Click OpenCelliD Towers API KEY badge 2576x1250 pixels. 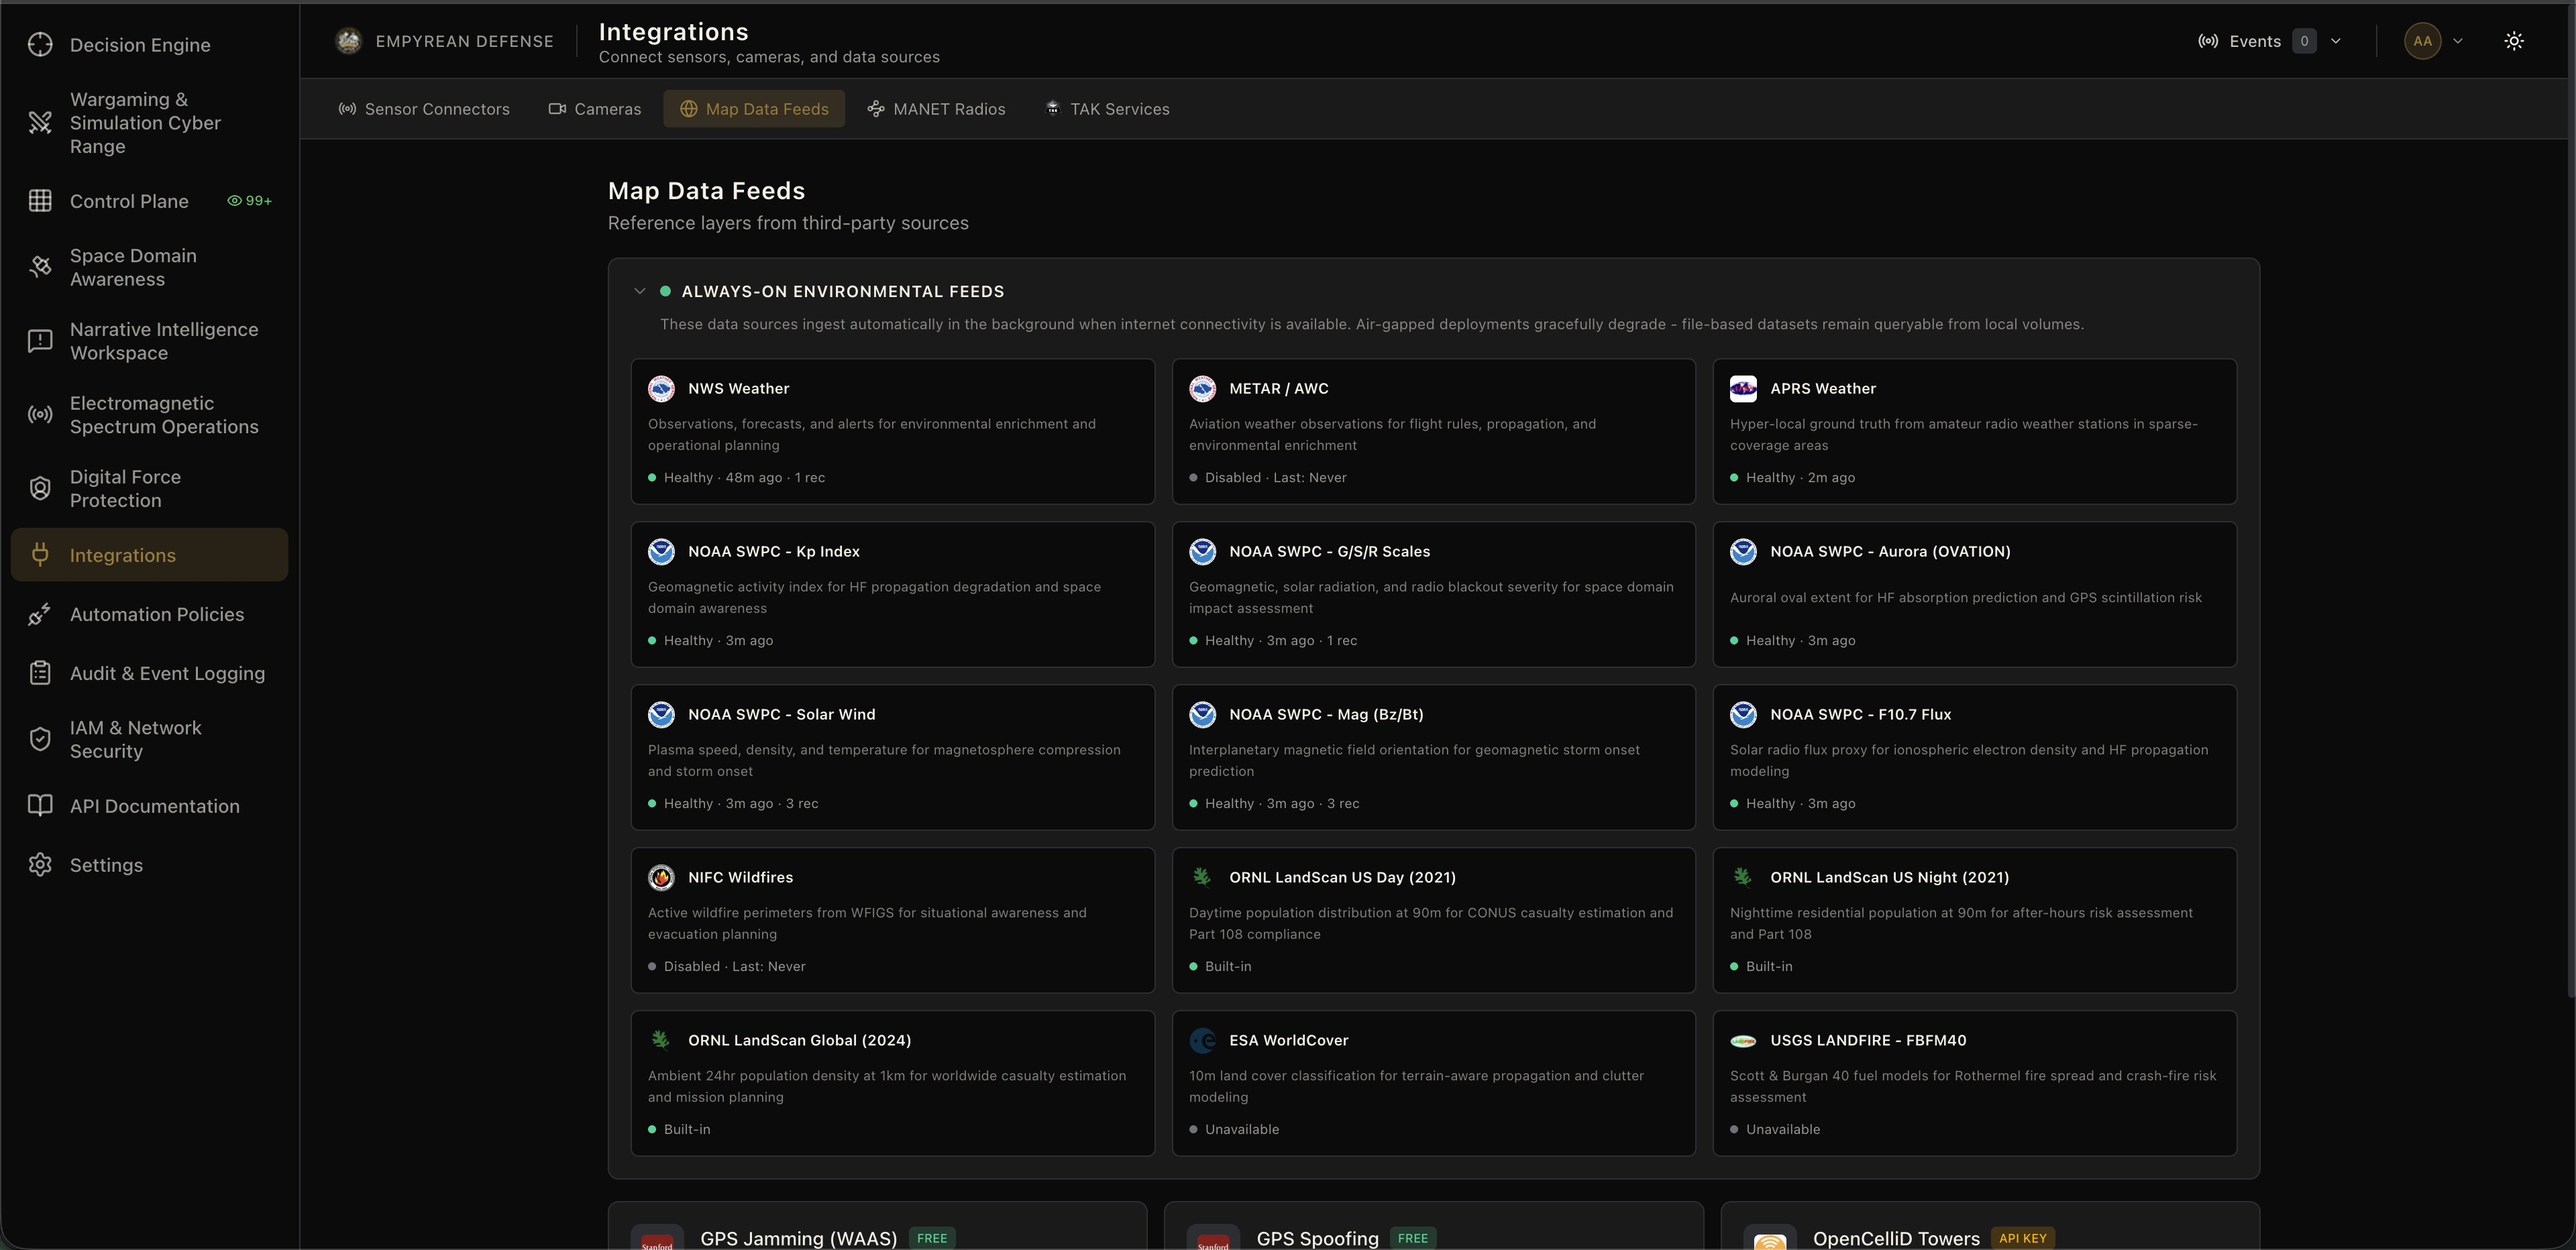click(2022, 1238)
